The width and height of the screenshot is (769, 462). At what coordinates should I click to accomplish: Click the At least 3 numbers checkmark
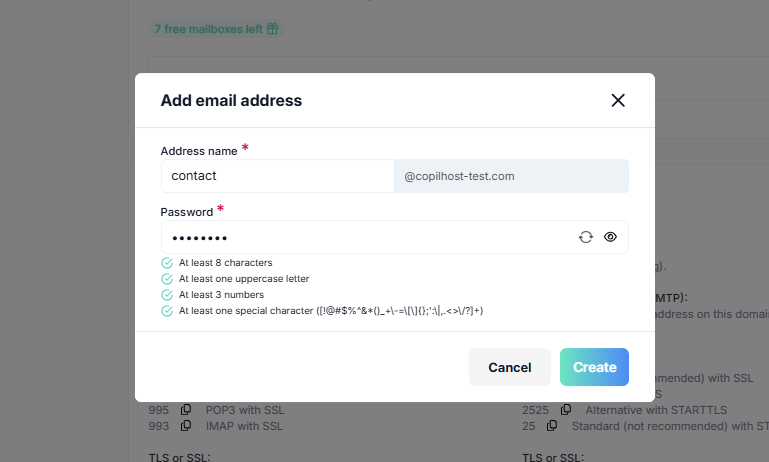click(167, 295)
